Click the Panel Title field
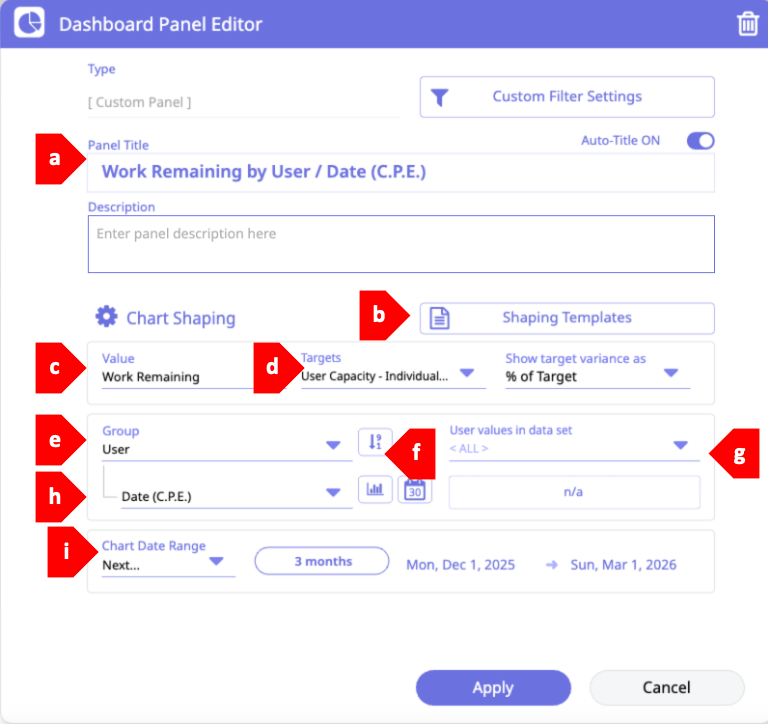This screenshot has width=768, height=726. point(400,172)
